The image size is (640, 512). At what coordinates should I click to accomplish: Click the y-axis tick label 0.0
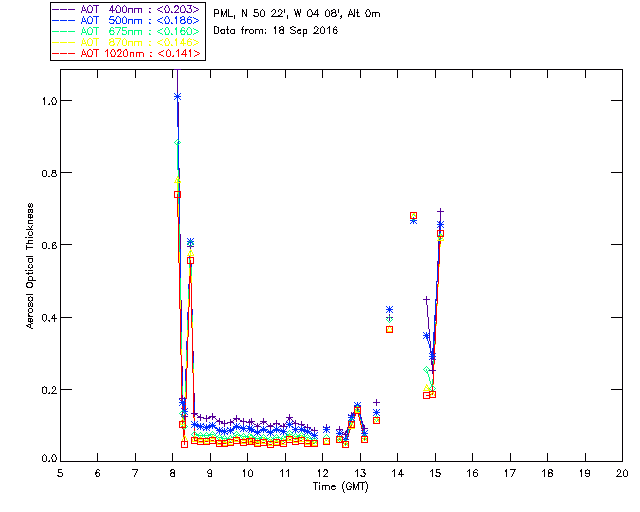(x=49, y=459)
